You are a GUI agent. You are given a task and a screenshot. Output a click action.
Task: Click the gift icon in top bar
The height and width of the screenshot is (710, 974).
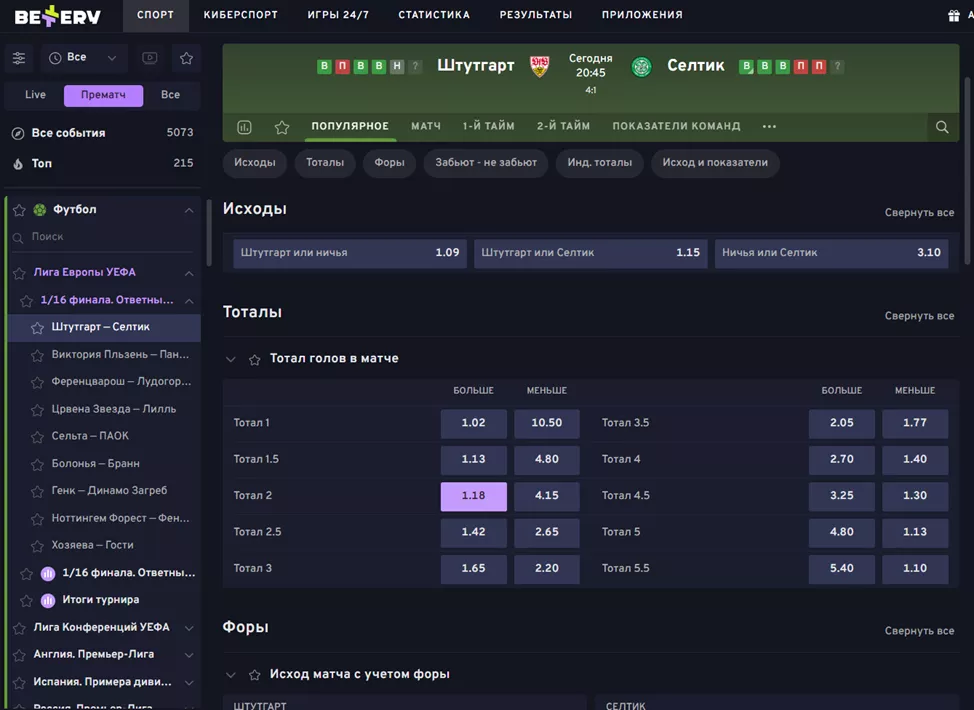(x=953, y=15)
